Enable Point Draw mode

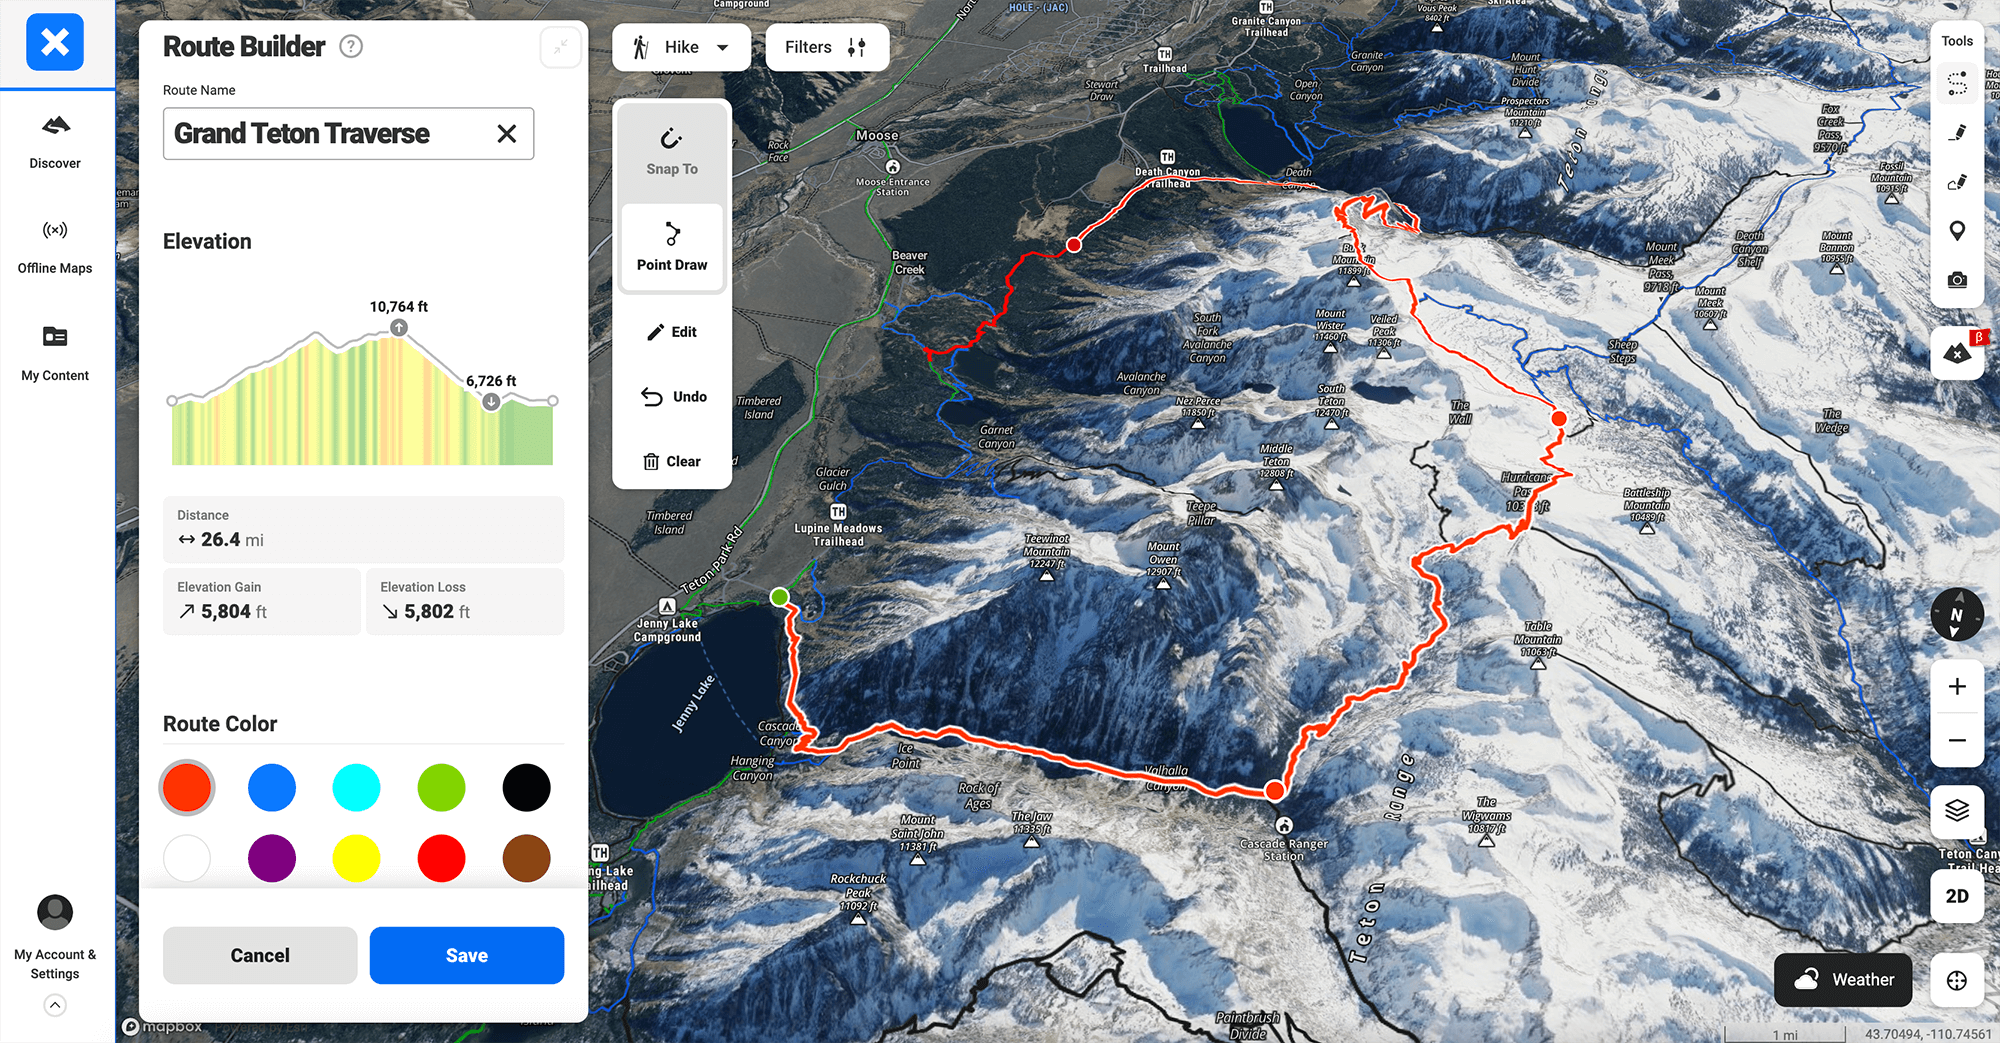coord(672,247)
